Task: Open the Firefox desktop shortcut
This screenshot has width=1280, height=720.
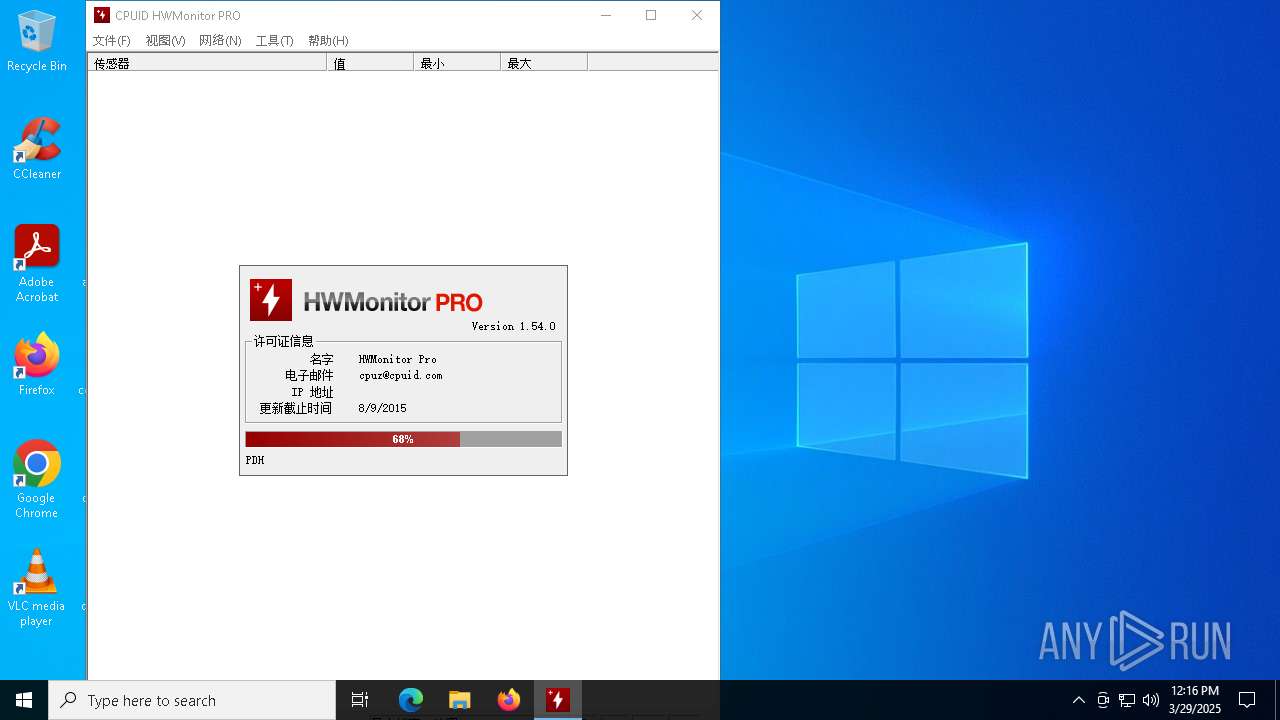Action: [x=37, y=364]
